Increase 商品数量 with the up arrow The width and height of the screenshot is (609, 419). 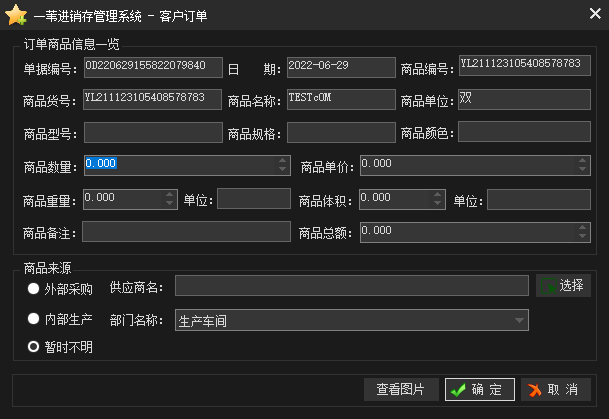[282, 160]
